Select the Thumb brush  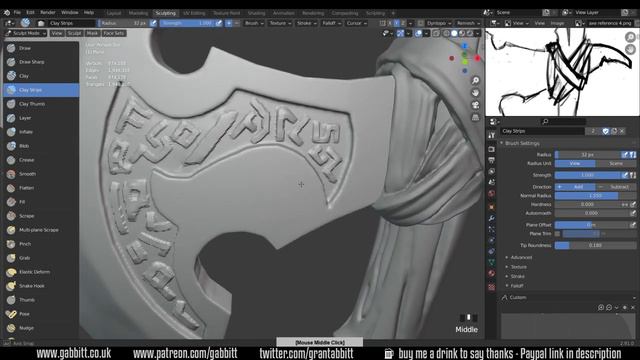pyautogui.click(x=41, y=300)
